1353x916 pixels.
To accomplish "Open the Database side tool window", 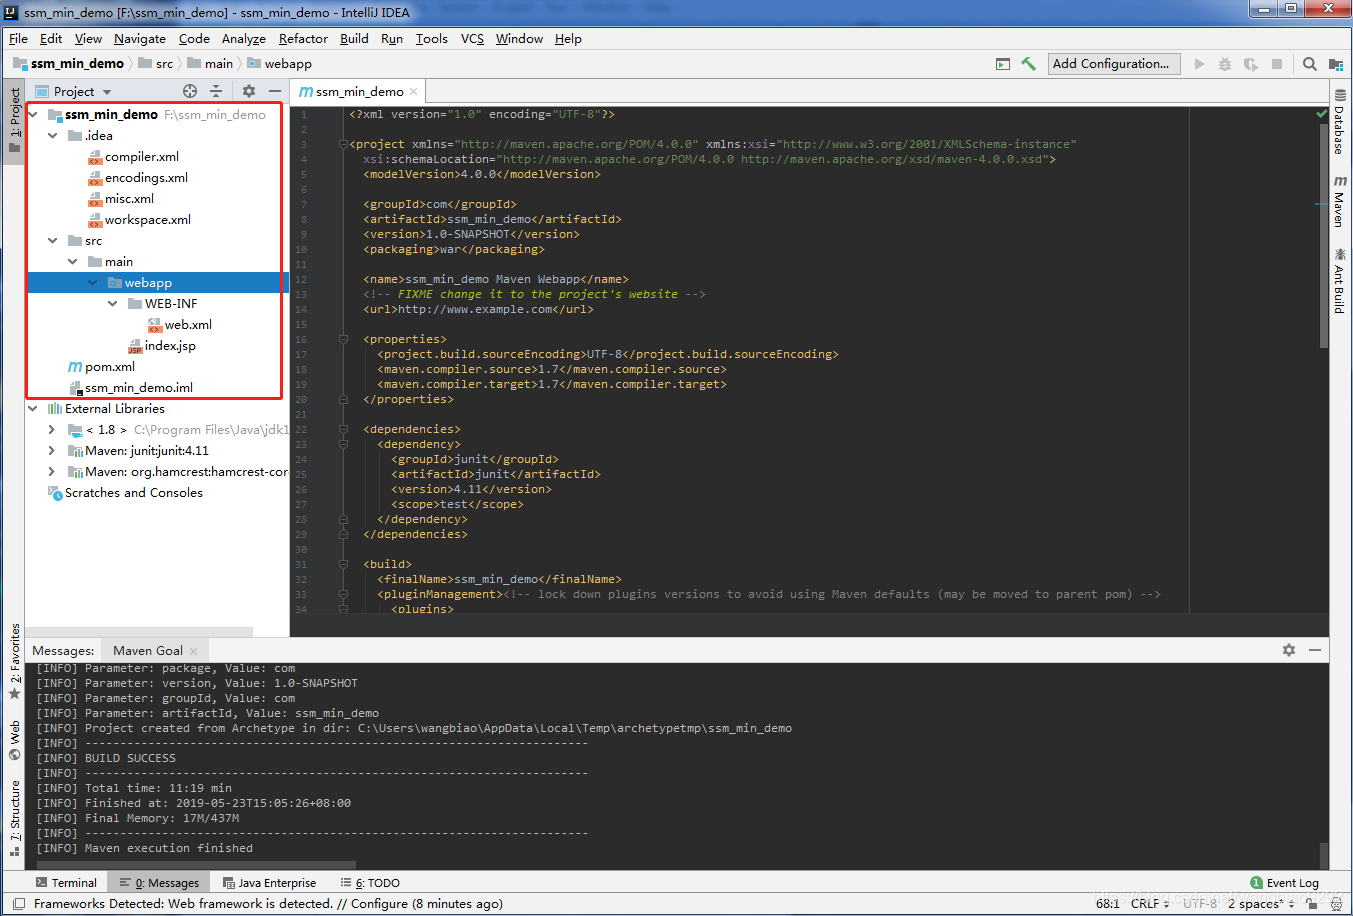I will tap(1340, 124).
